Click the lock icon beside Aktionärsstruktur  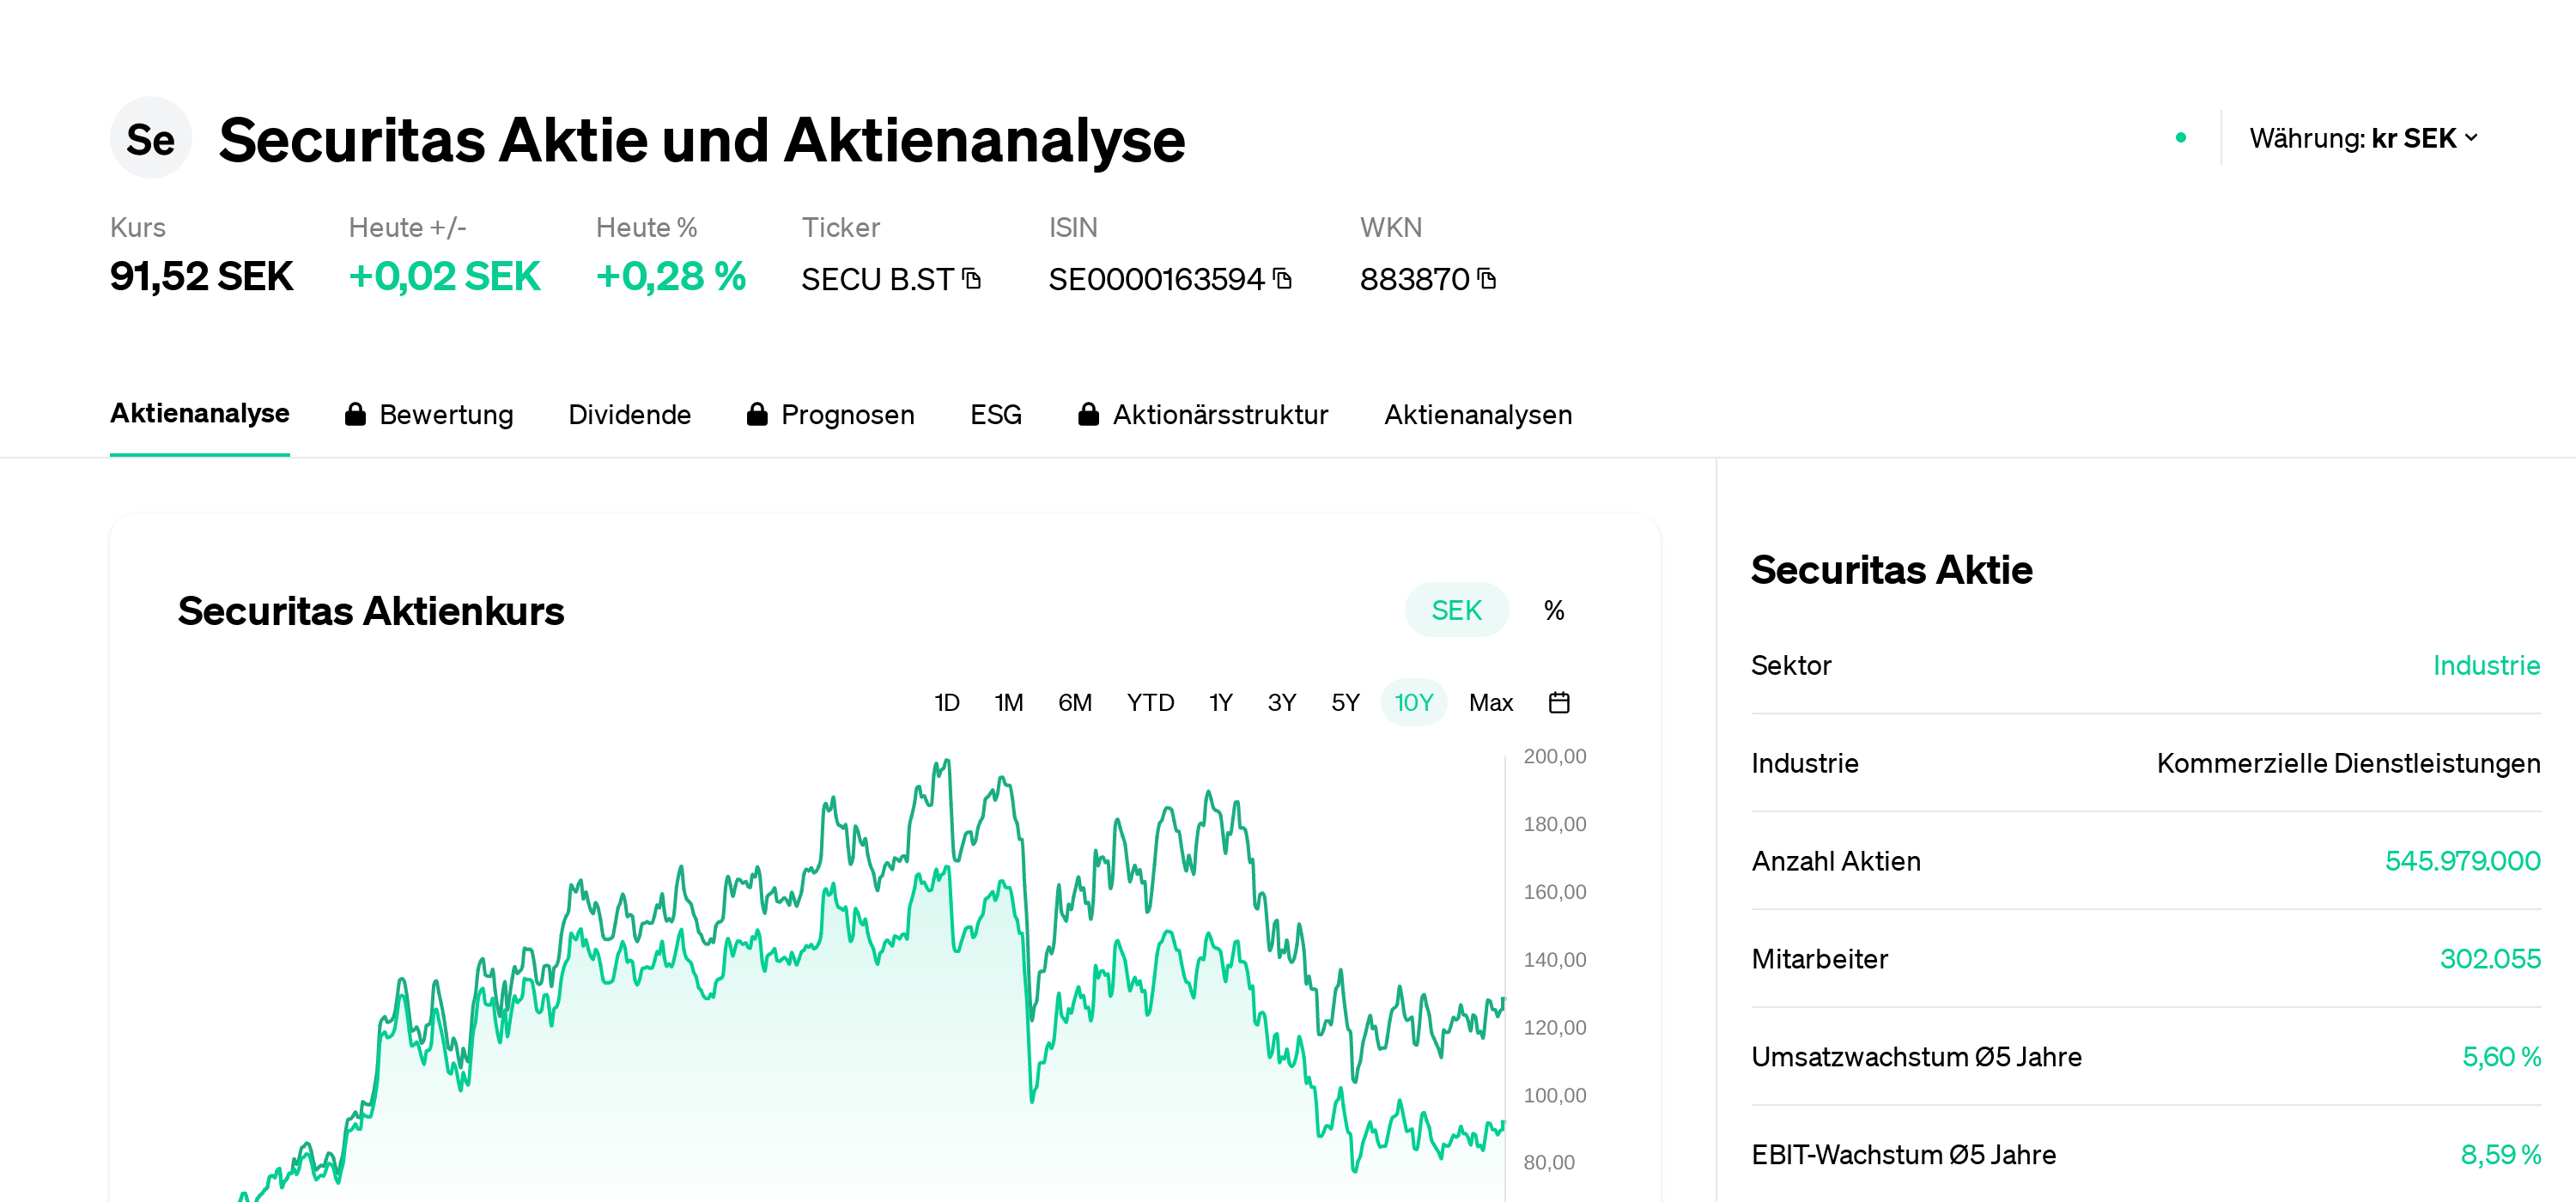1089,414
